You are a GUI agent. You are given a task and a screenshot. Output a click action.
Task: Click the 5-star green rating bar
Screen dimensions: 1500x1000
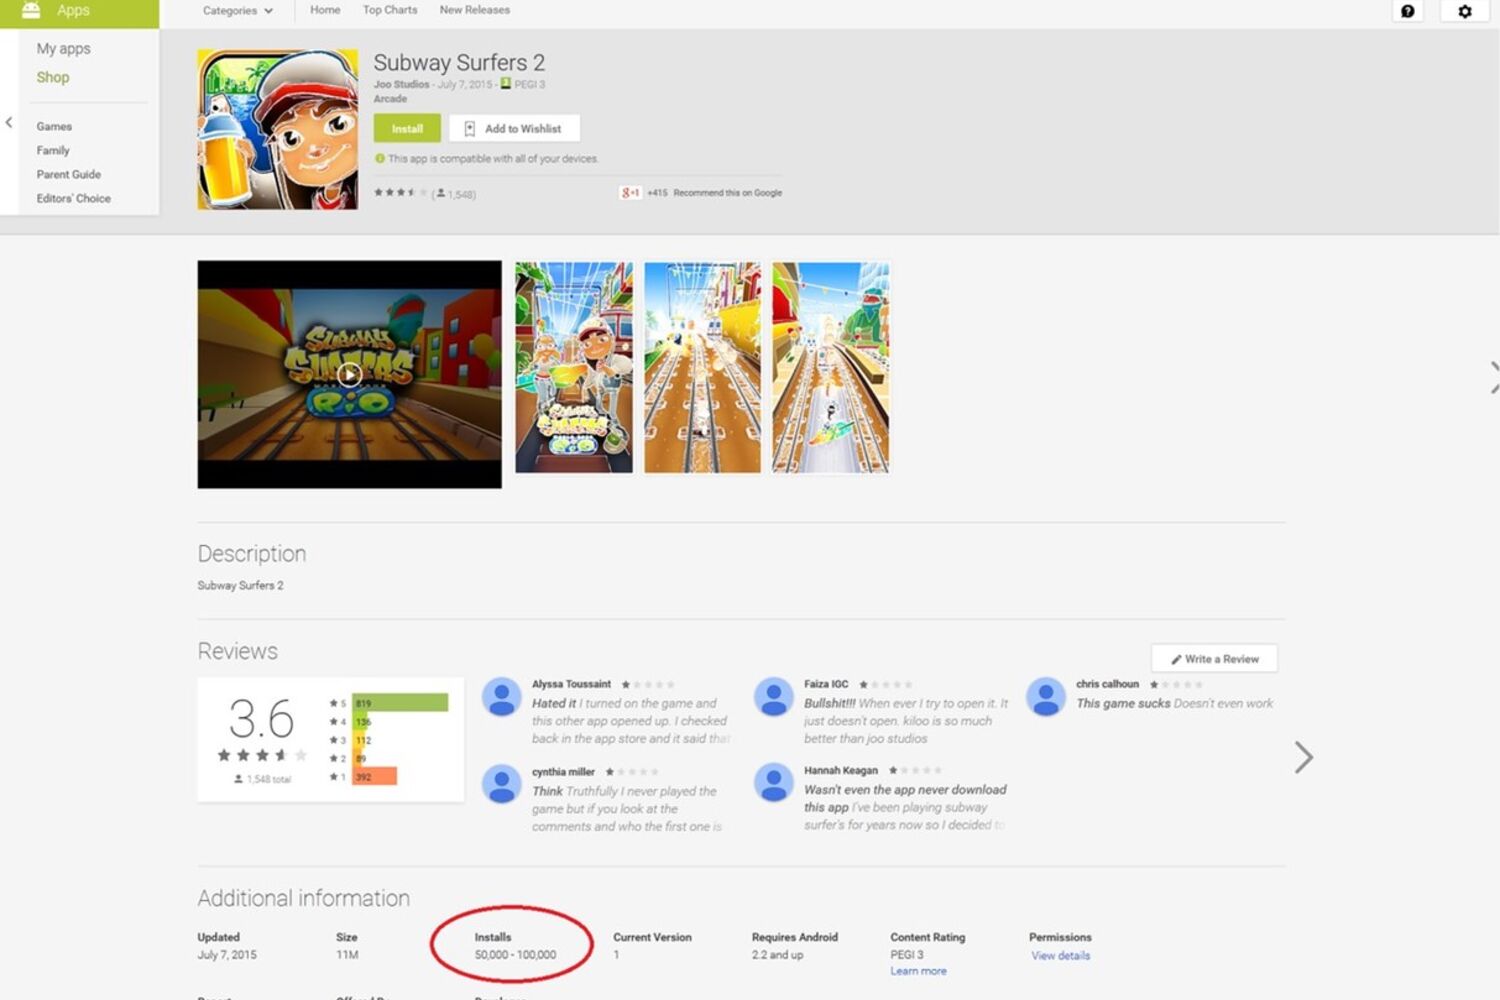pyautogui.click(x=400, y=703)
